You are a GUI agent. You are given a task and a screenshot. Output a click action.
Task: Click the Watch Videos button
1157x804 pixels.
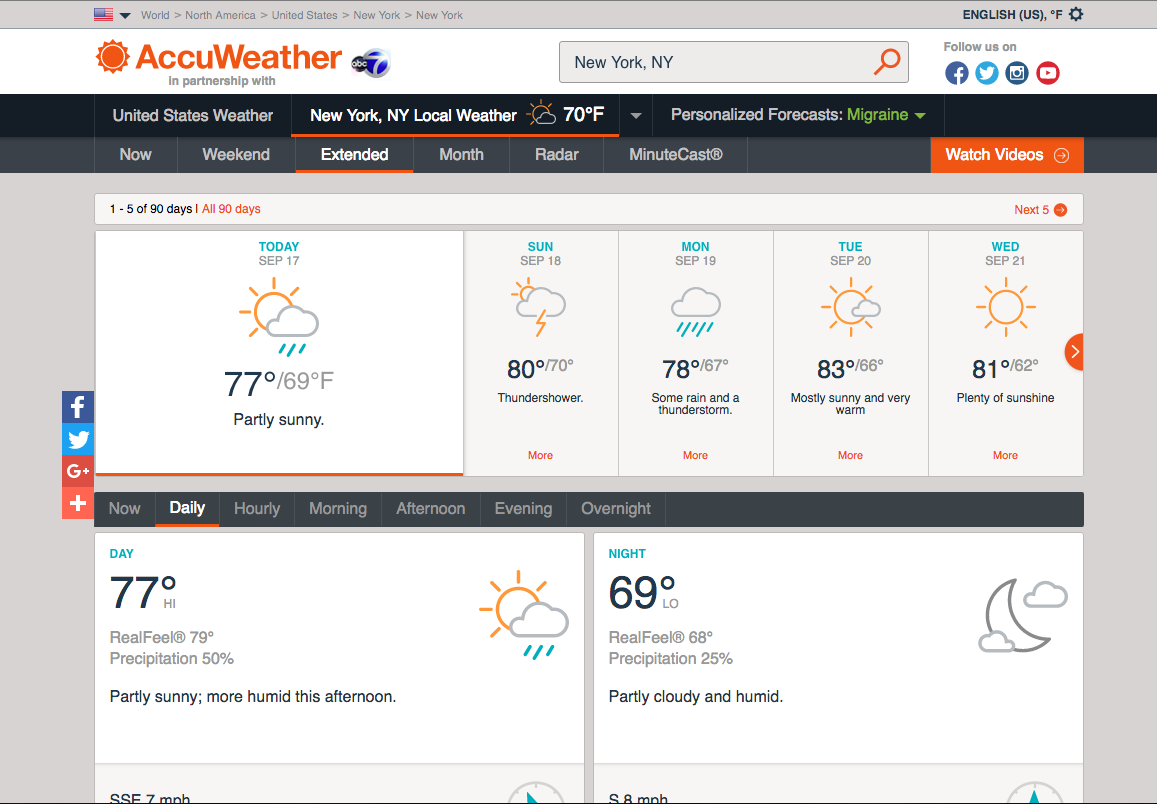[x=1006, y=155]
